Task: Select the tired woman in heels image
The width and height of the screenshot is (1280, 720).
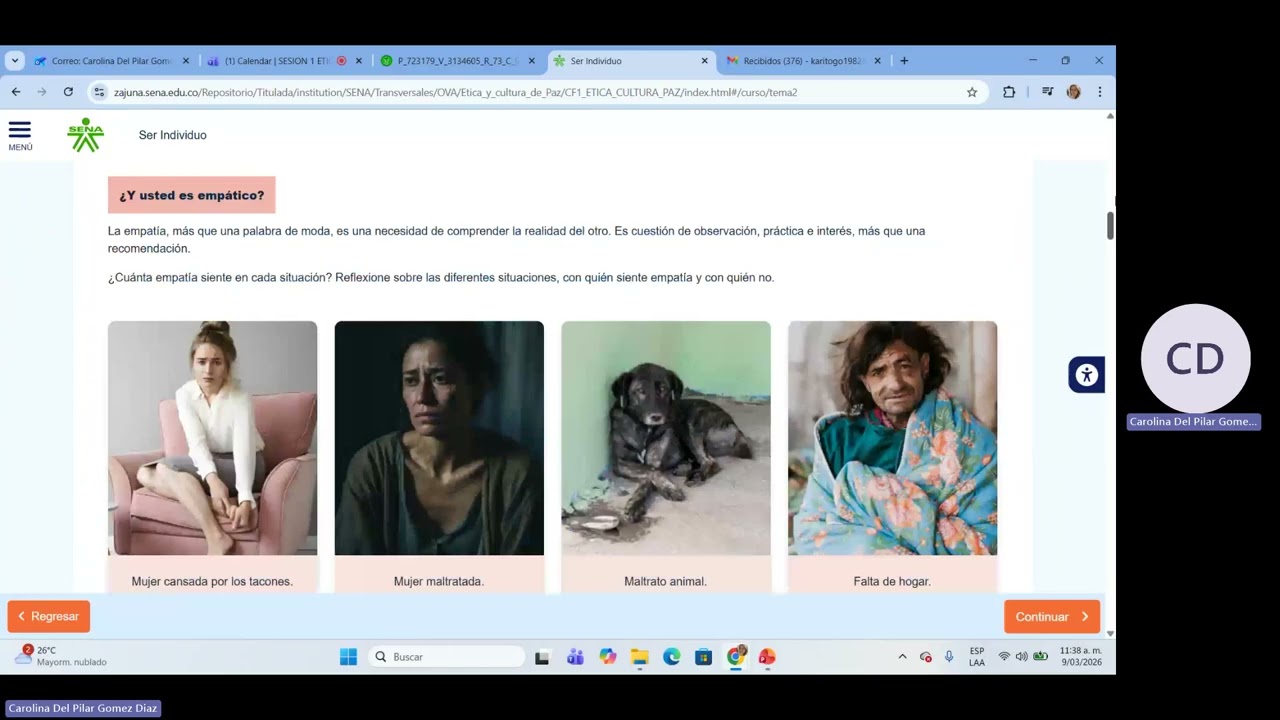Action: click(212, 438)
